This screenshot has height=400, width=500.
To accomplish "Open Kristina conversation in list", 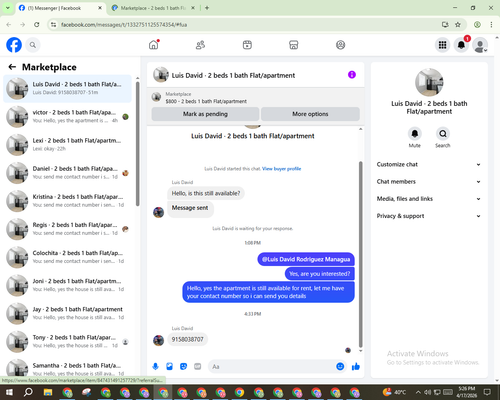I will coord(68,201).
